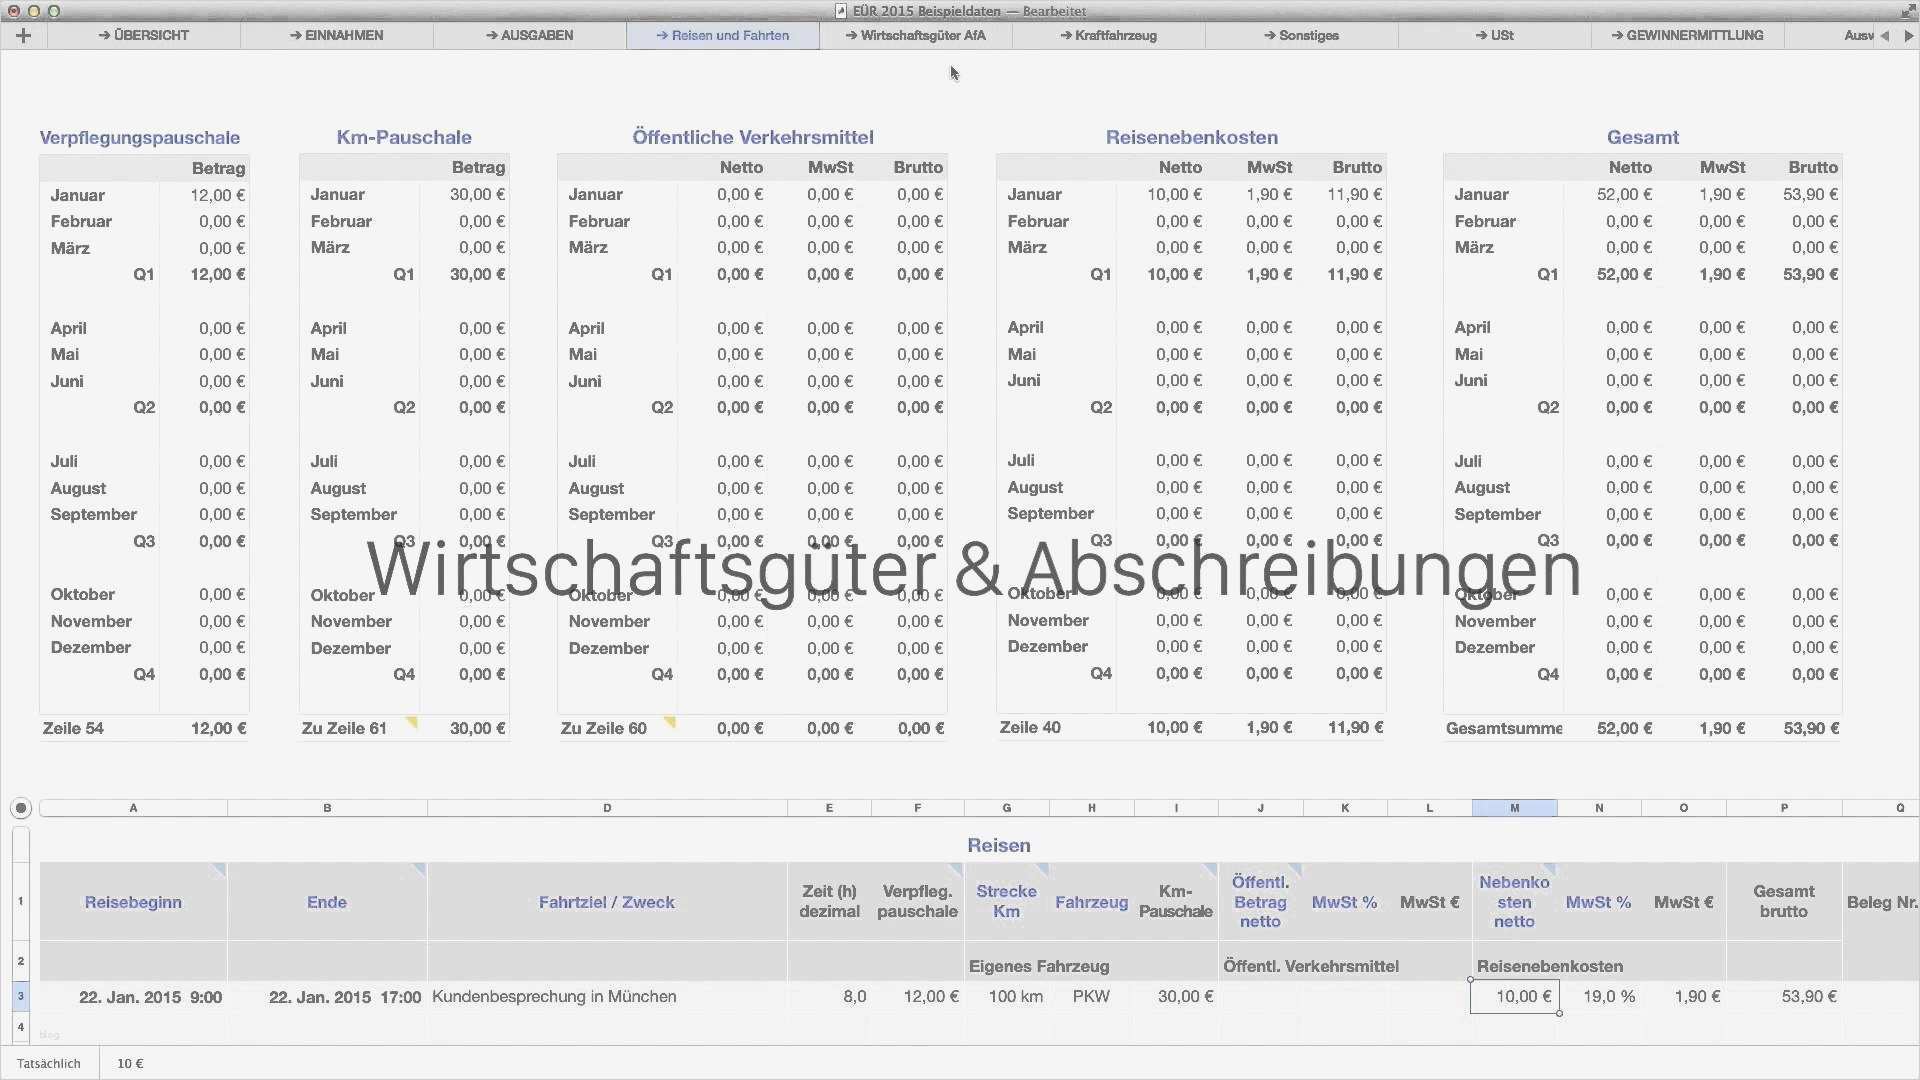The width and height of the screenshot is (1920, 1080).
Task: Click yellow comment marker next to Zu Zeile 61
Action: click(411, 721)
